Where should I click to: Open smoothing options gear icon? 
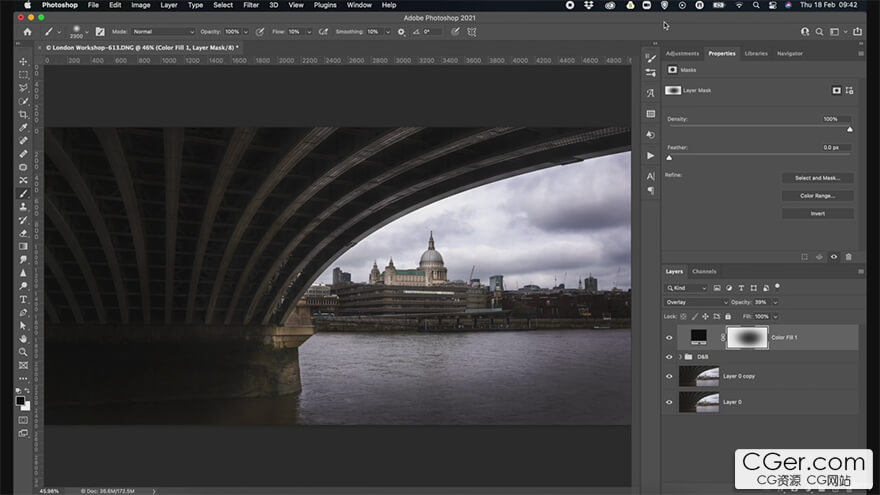(401, 32)
